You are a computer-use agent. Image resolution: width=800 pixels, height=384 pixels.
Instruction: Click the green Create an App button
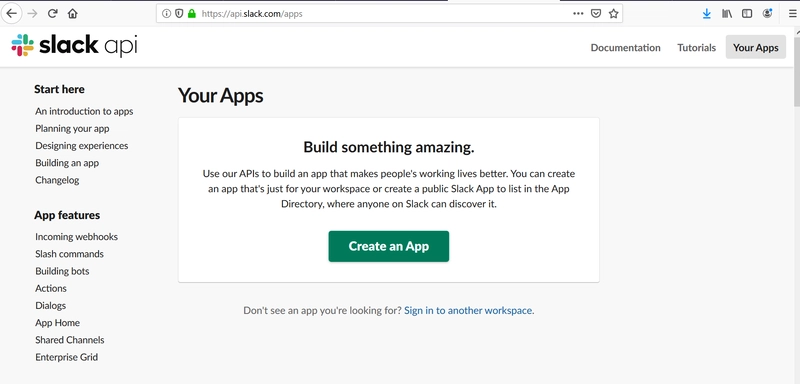point(389,246)
